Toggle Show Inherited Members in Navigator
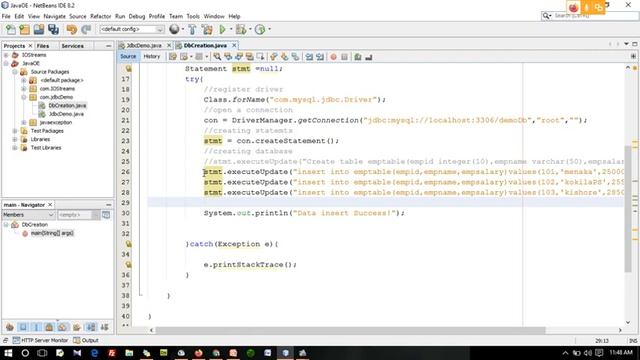This screenshot has height=360, width=640. click(10, 327)
